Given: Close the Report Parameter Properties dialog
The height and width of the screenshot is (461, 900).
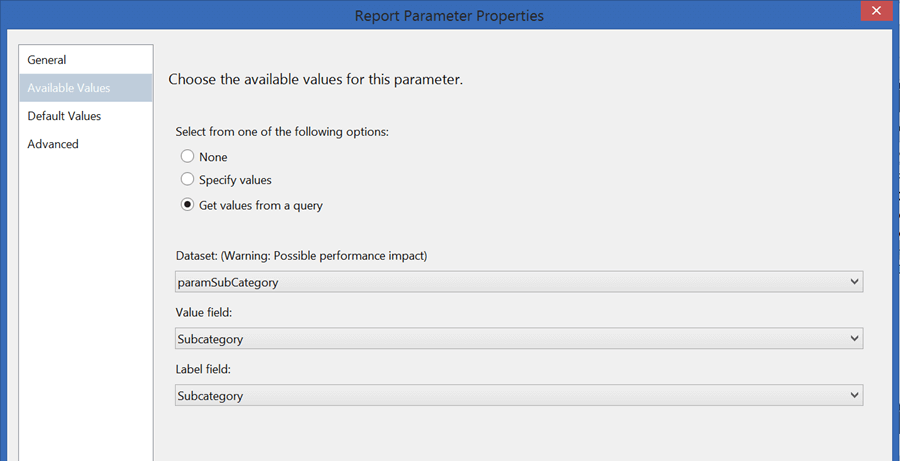Looking at the screenshot, I should pyautogui.click(x=877, y=13).
